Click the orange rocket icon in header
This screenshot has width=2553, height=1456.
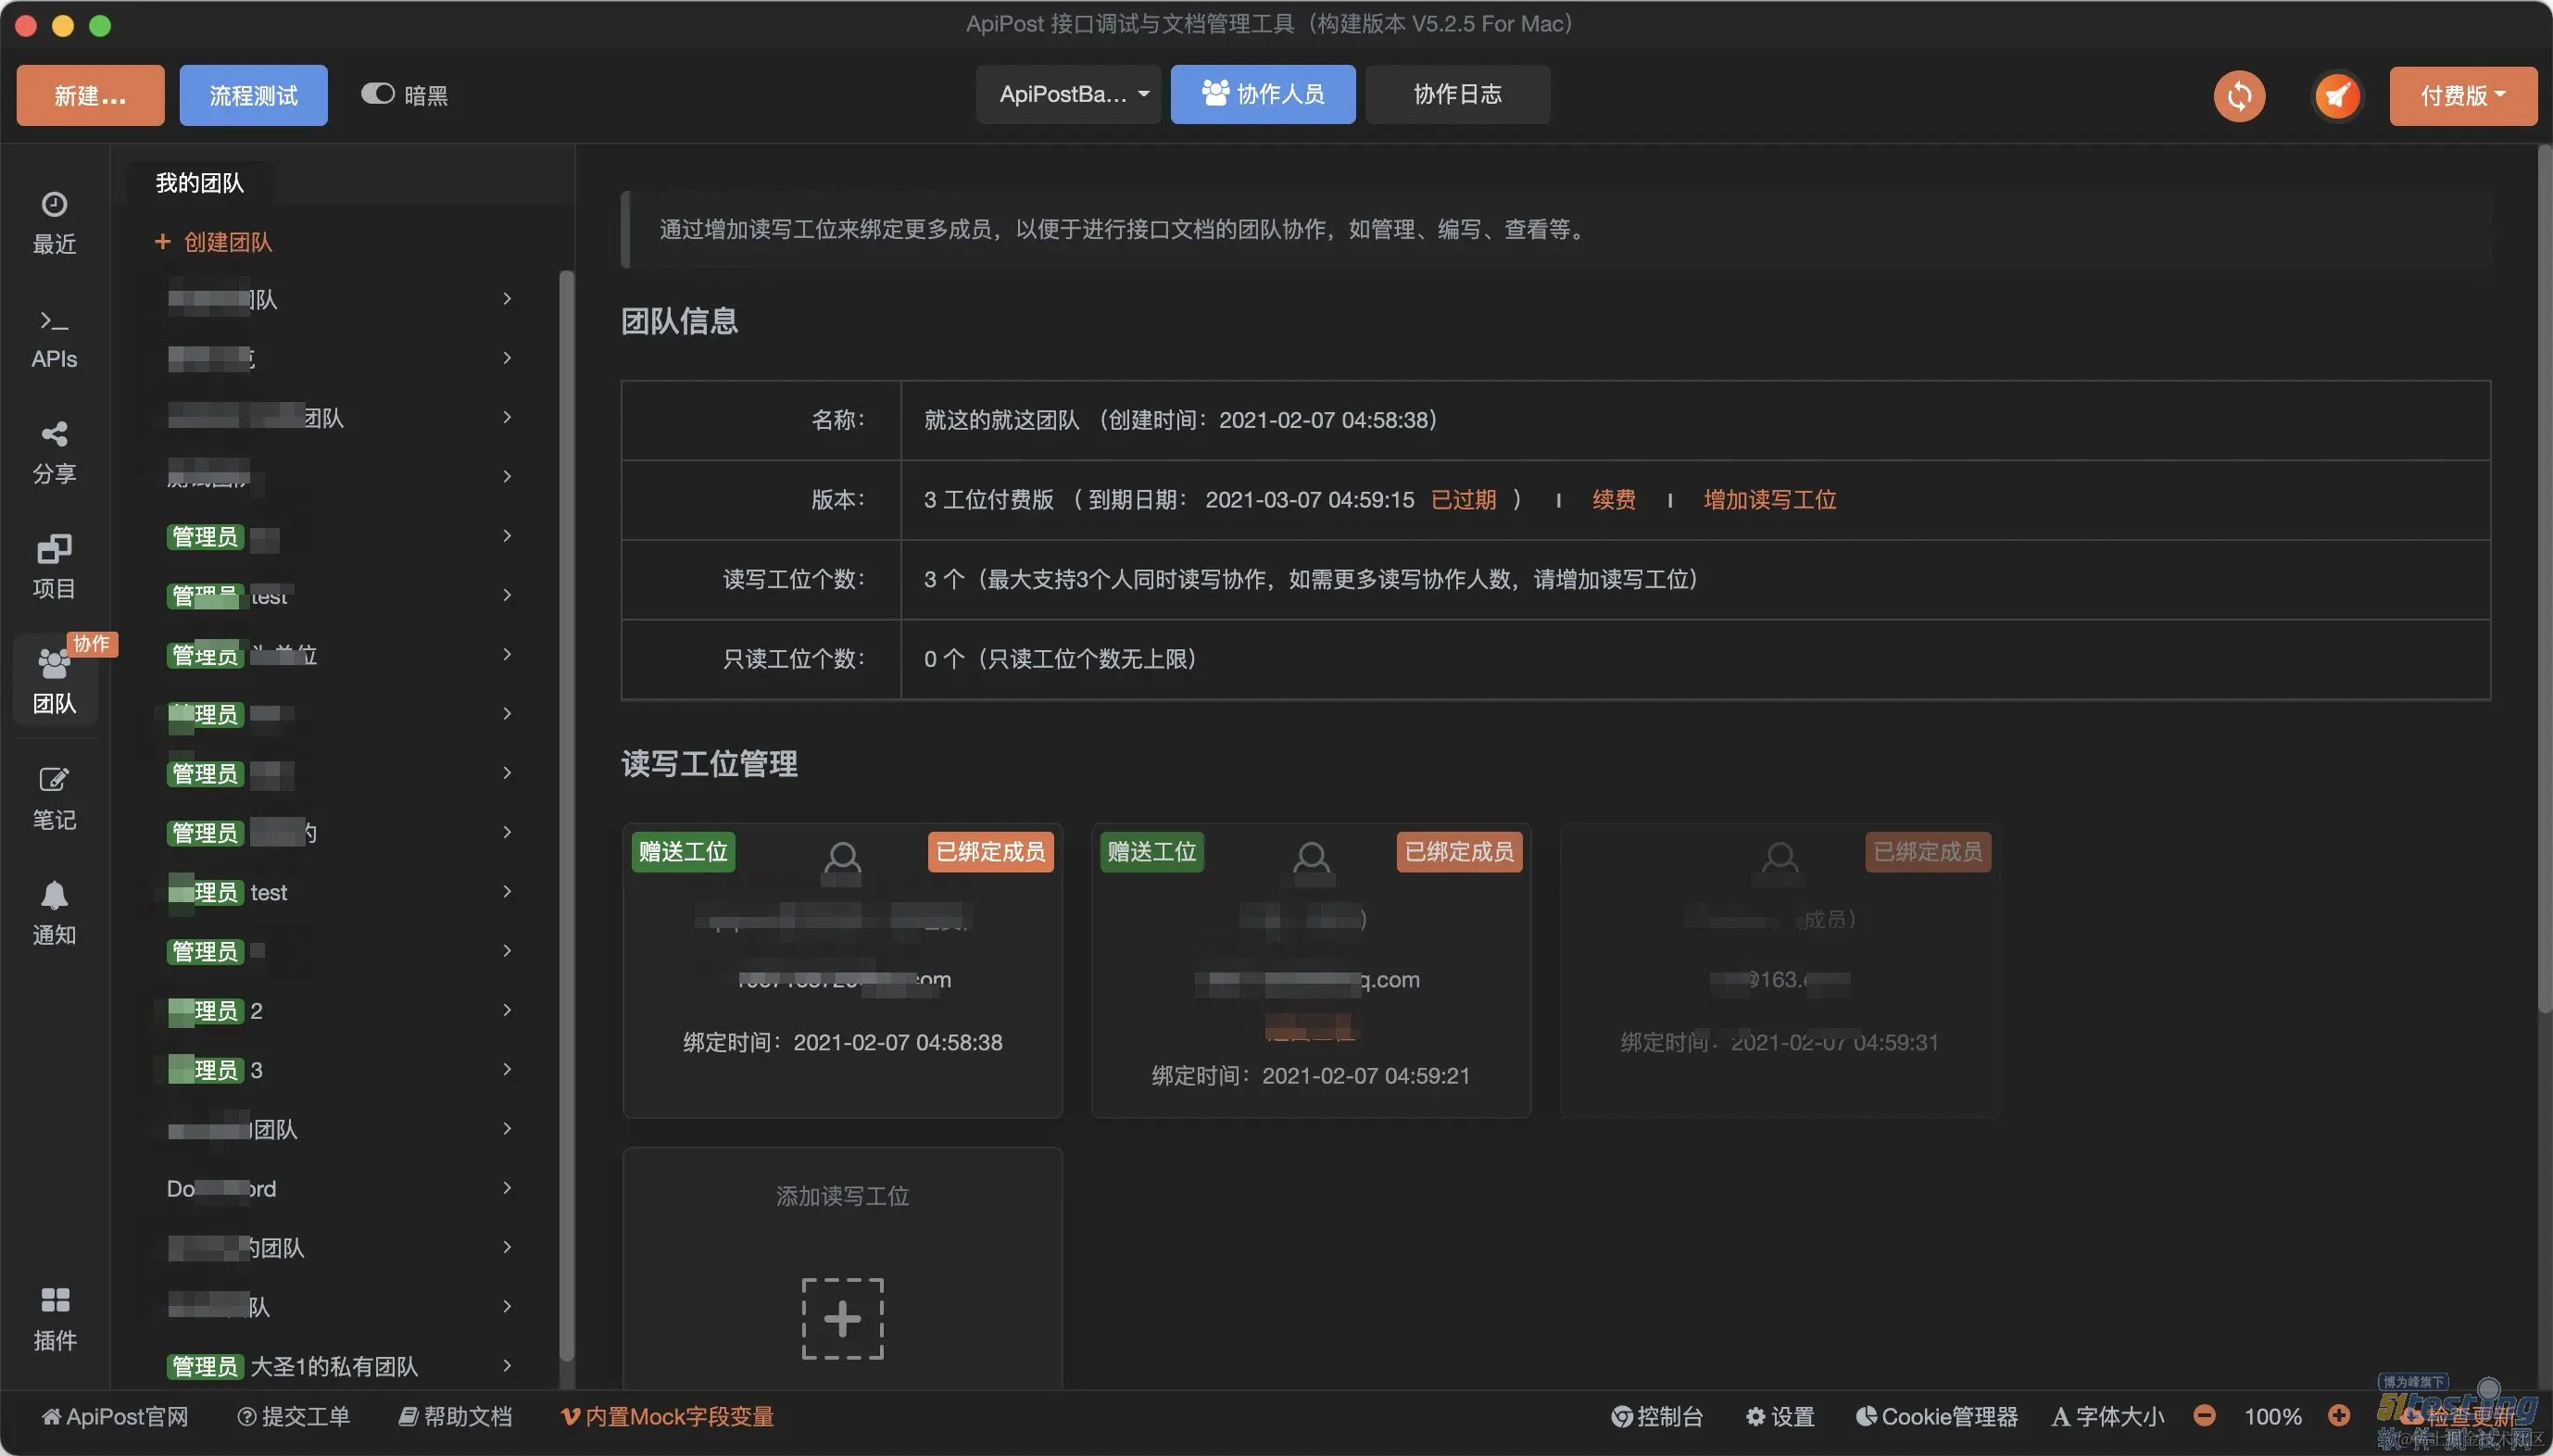pos(2337,96)
